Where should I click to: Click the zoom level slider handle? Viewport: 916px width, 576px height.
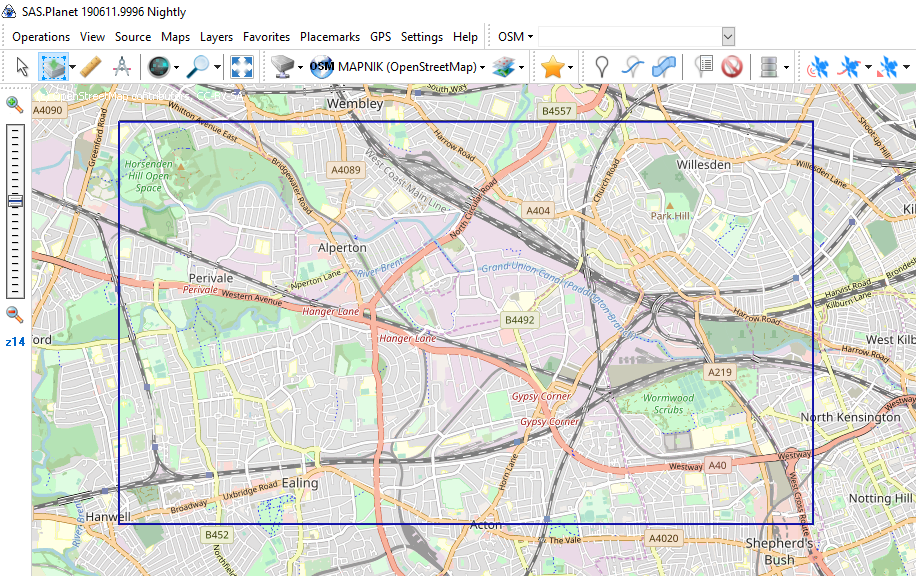(15, 201)
